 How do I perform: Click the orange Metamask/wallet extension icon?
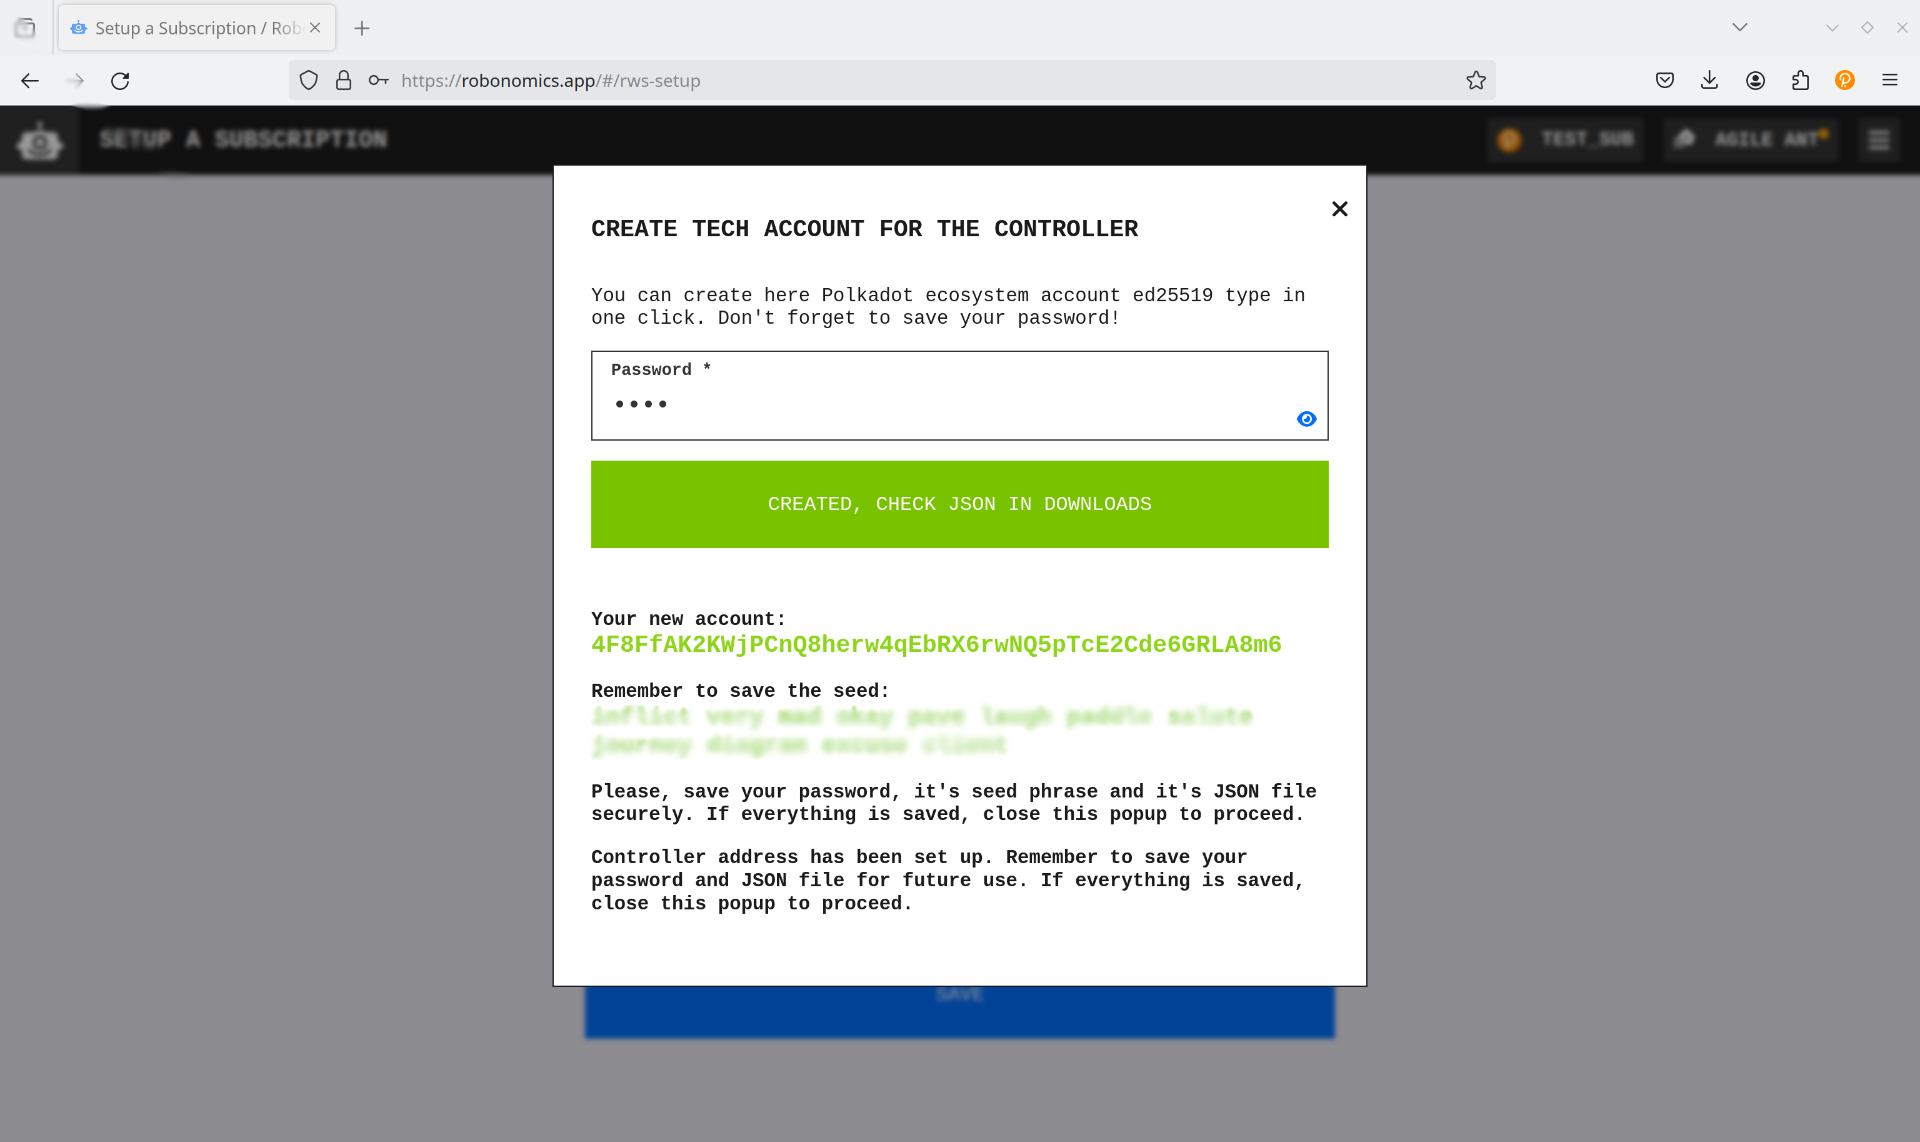click(x=1845, y=79)
